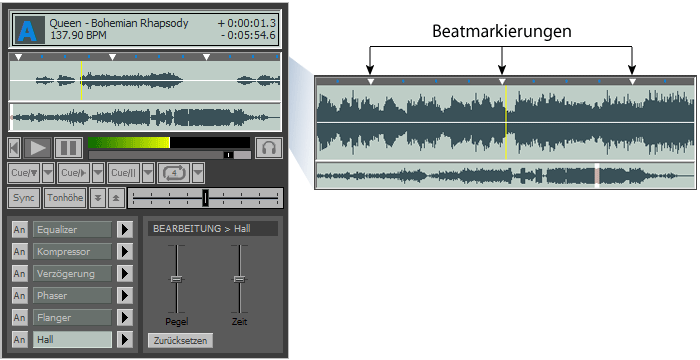Click the pitch down double-arrow icon

pyautogui.click(x=98, y=198)
